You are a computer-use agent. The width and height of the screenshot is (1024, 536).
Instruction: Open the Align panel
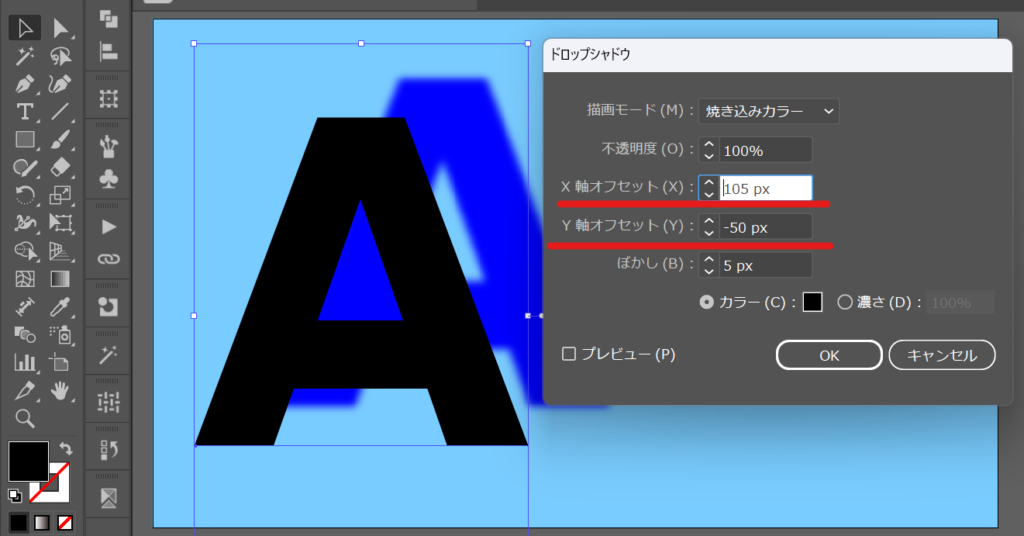pyautogui.click(x=108, y=52)
